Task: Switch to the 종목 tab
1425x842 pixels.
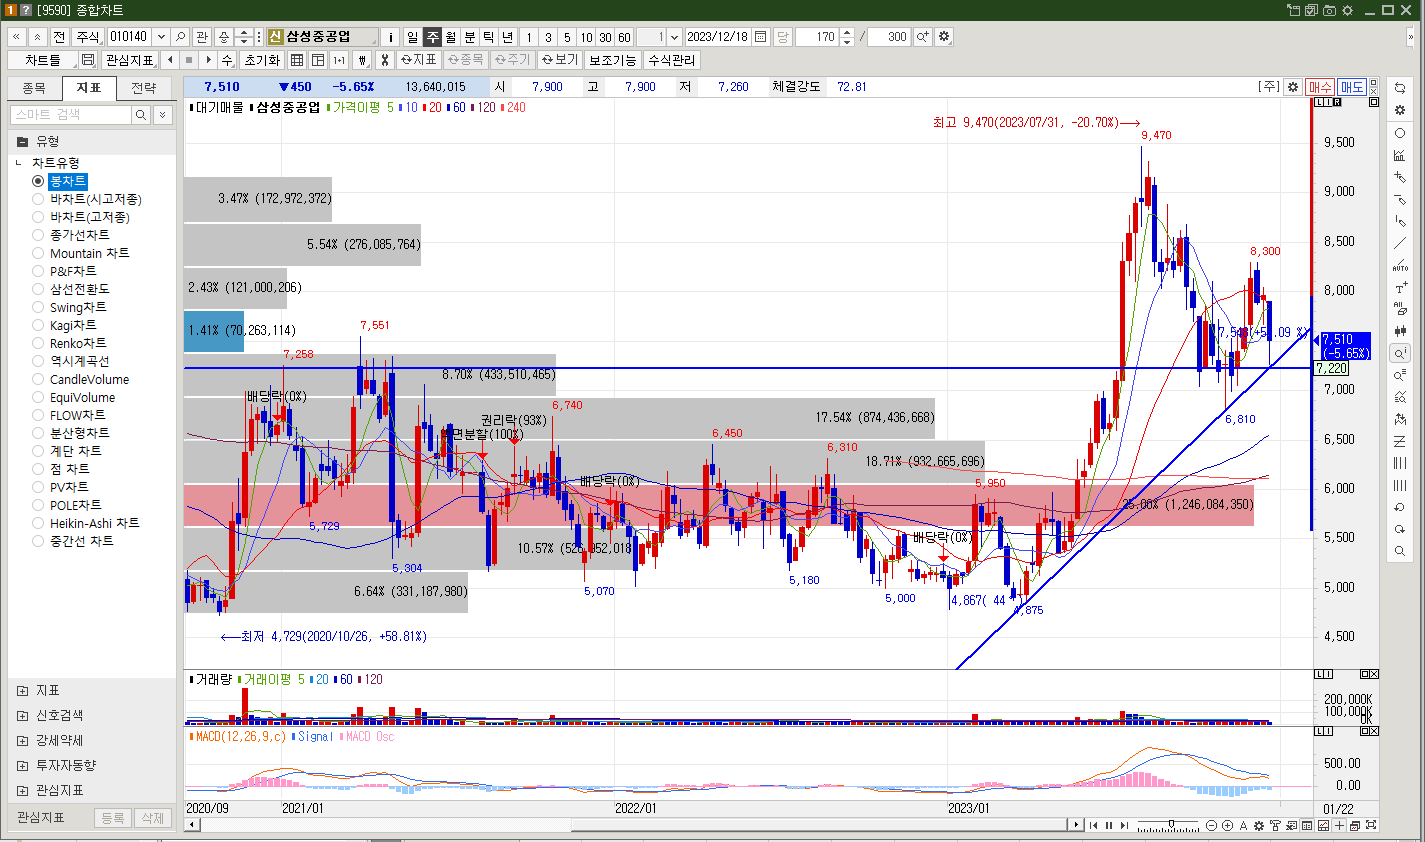Action: point(35,88)
